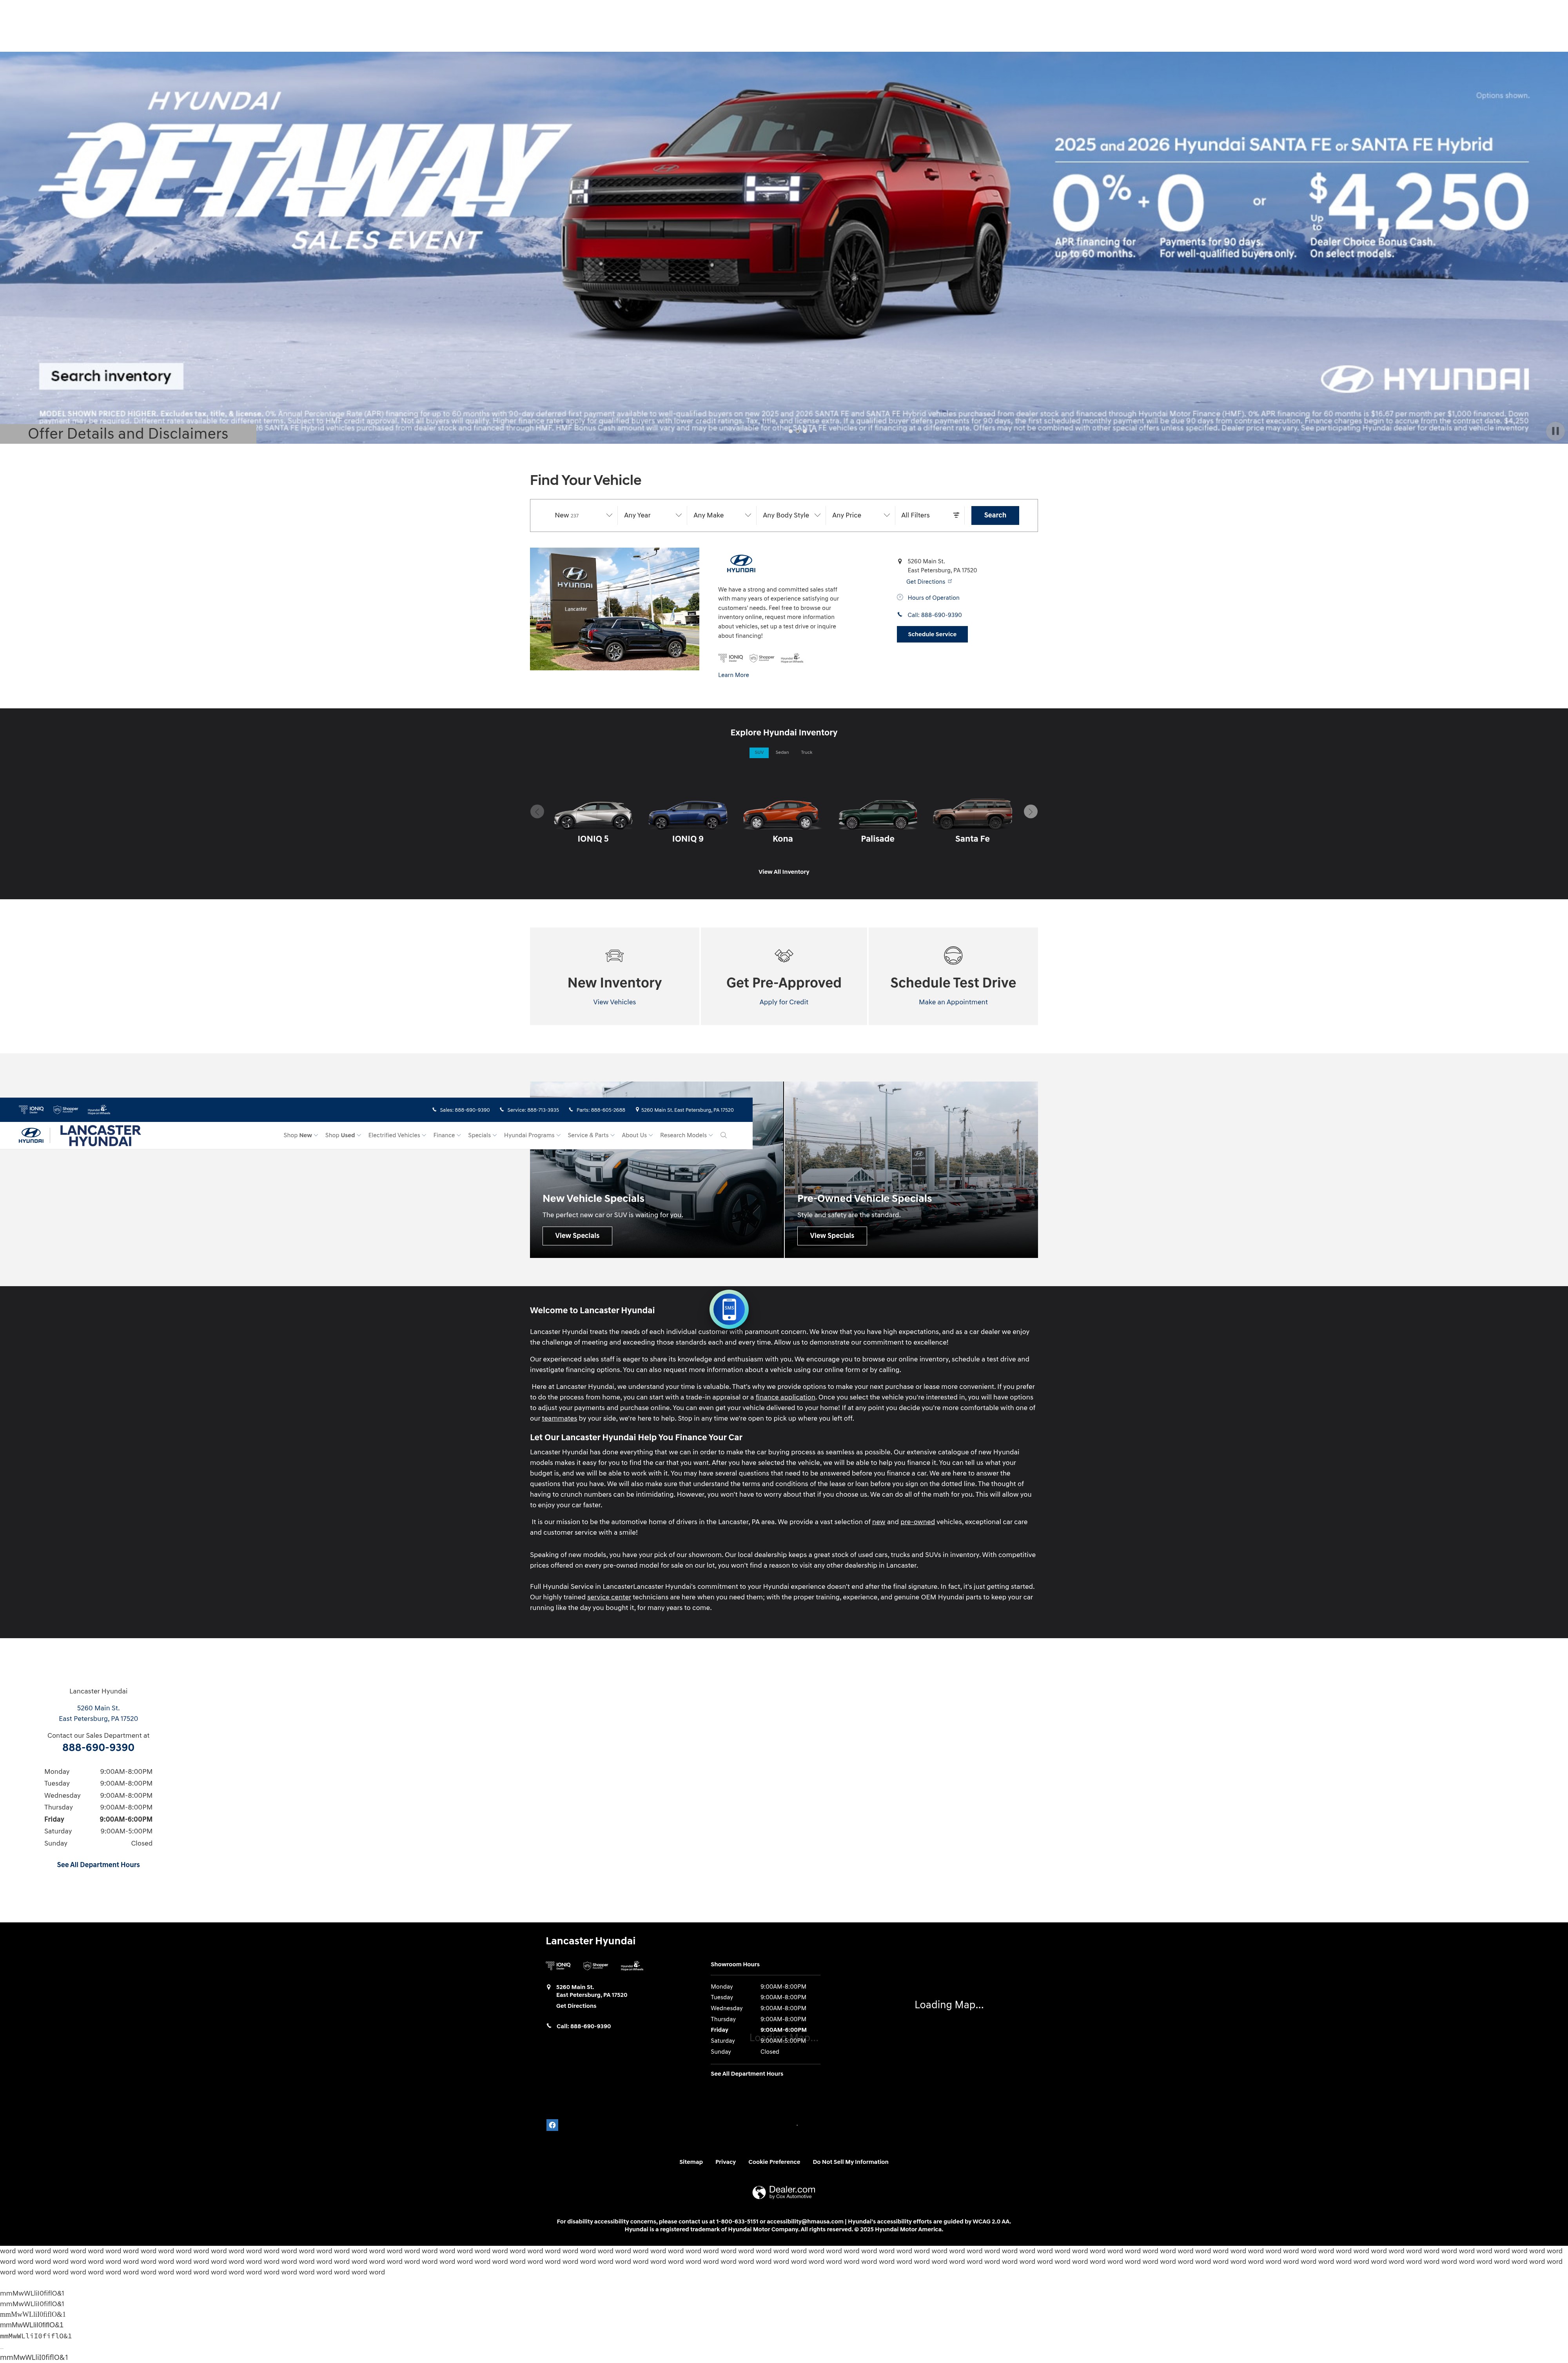1568x2363 pixels.
Task: Open the Any Price dropdown
Action: [860, 515]
